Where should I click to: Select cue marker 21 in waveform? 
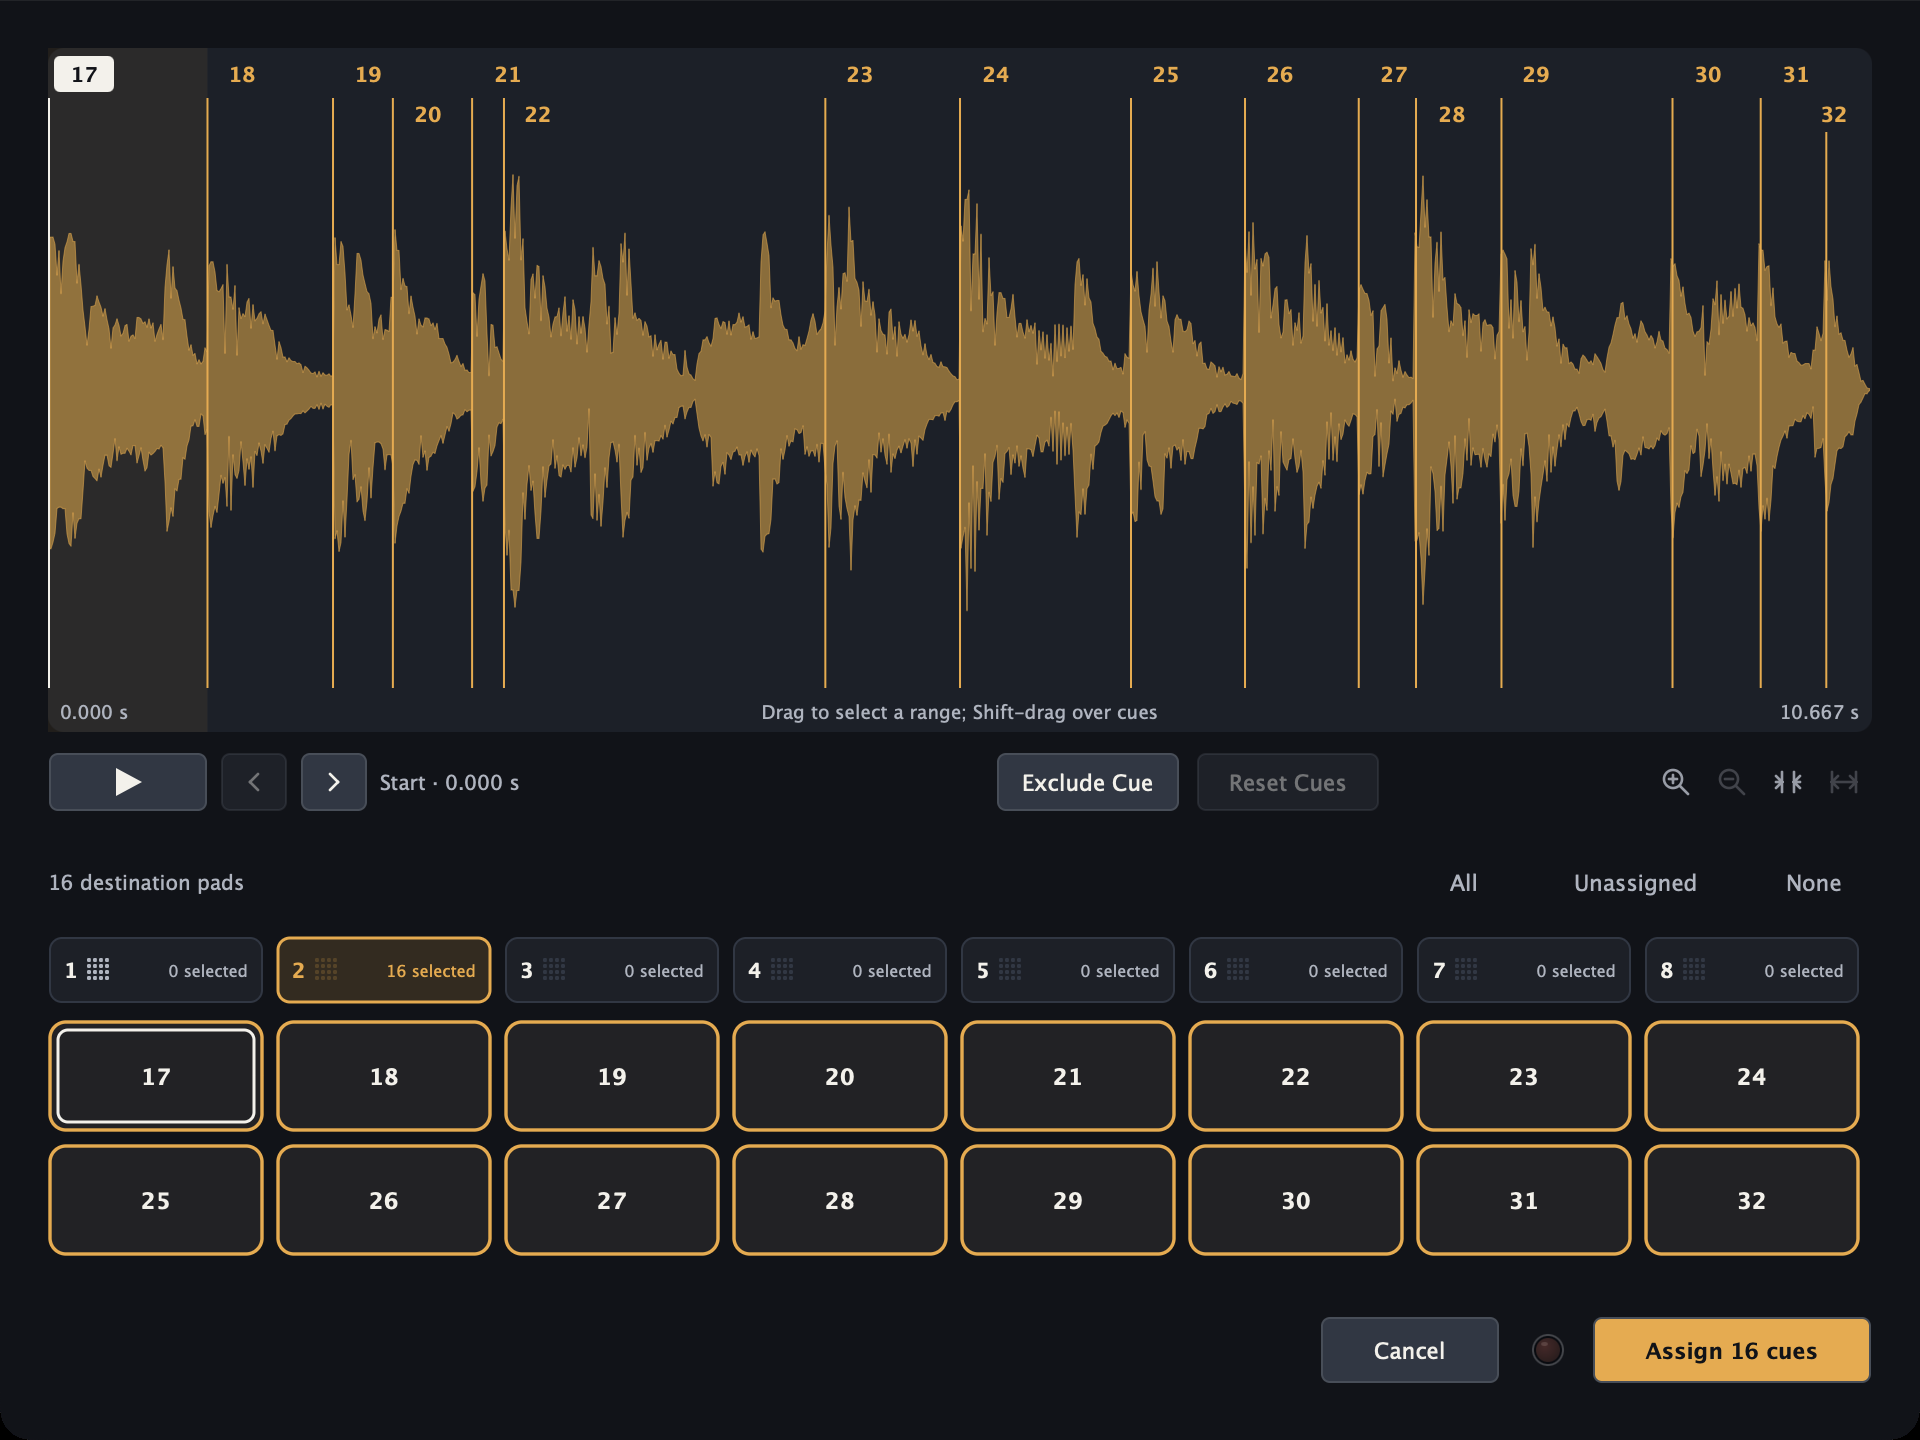(x=508, y=74)
